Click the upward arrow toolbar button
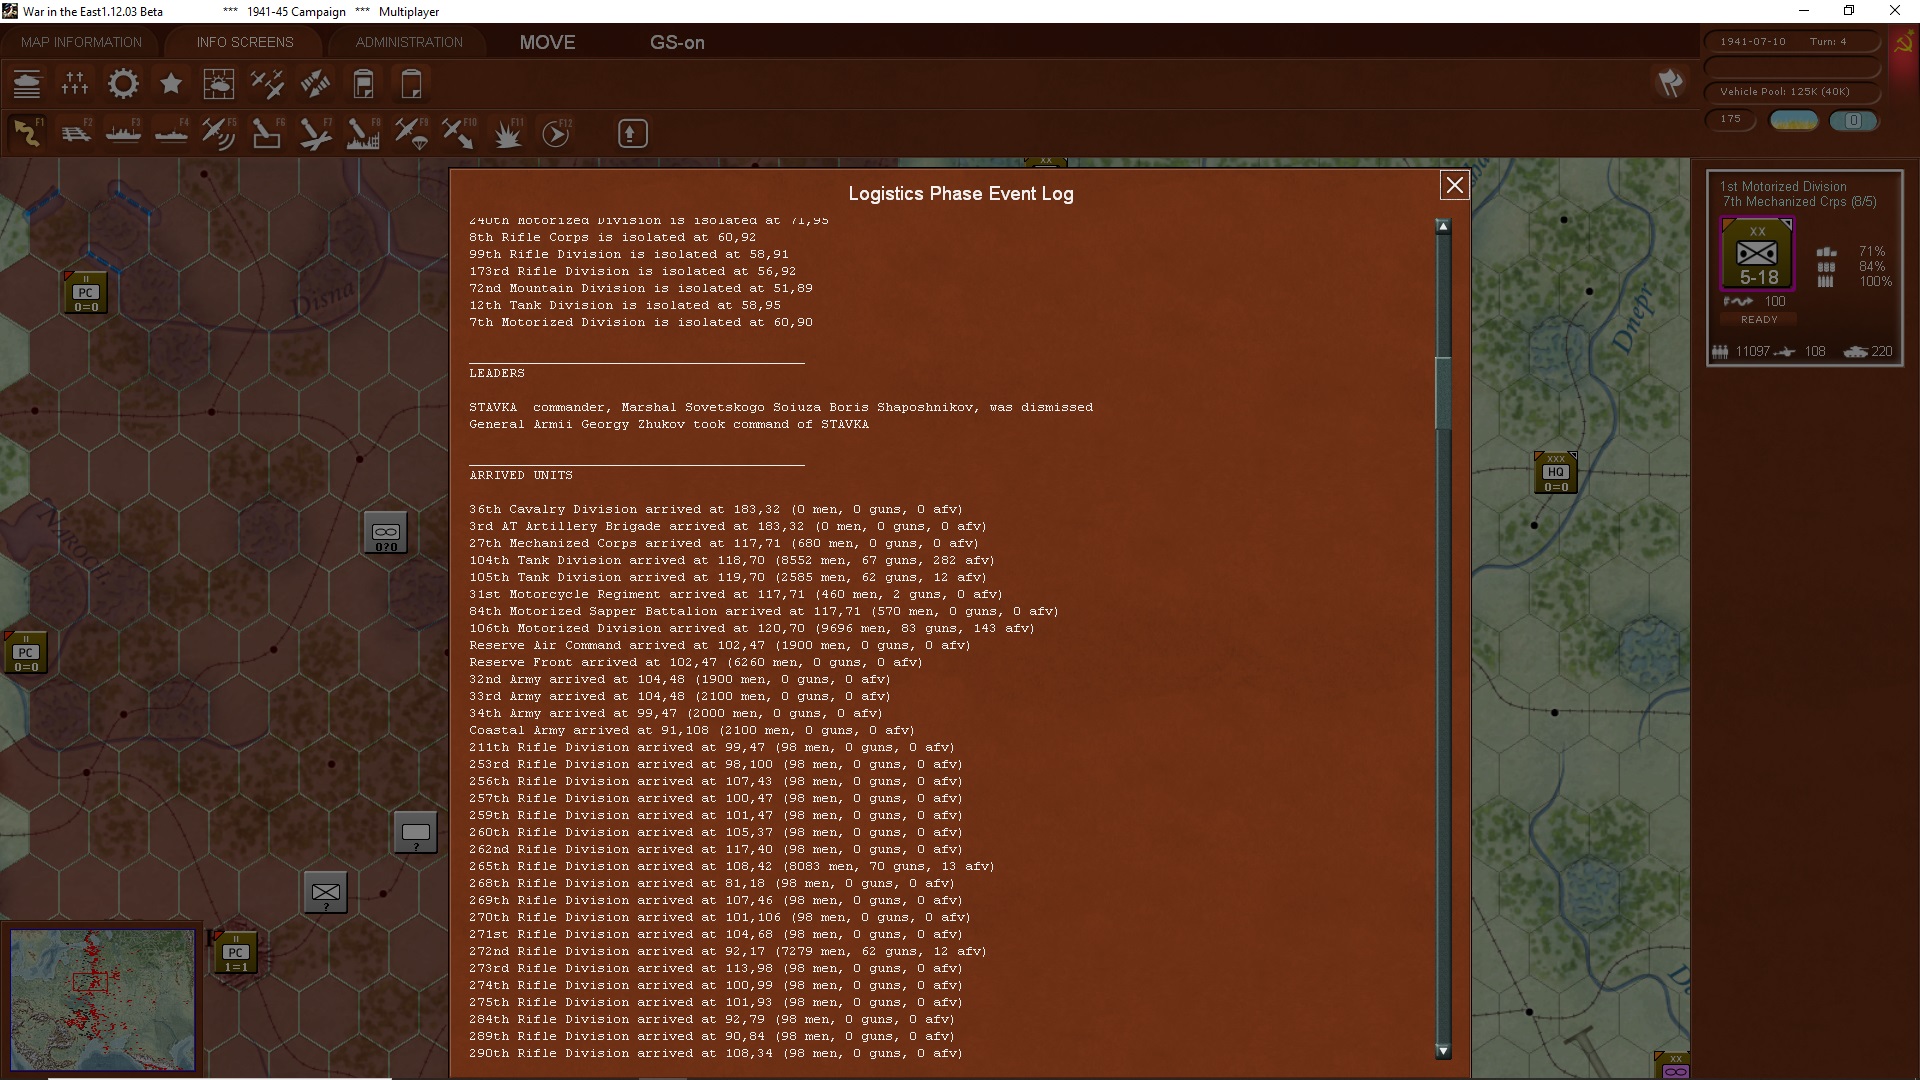Screen dimensions: 1920x1080 pos(632,133)
